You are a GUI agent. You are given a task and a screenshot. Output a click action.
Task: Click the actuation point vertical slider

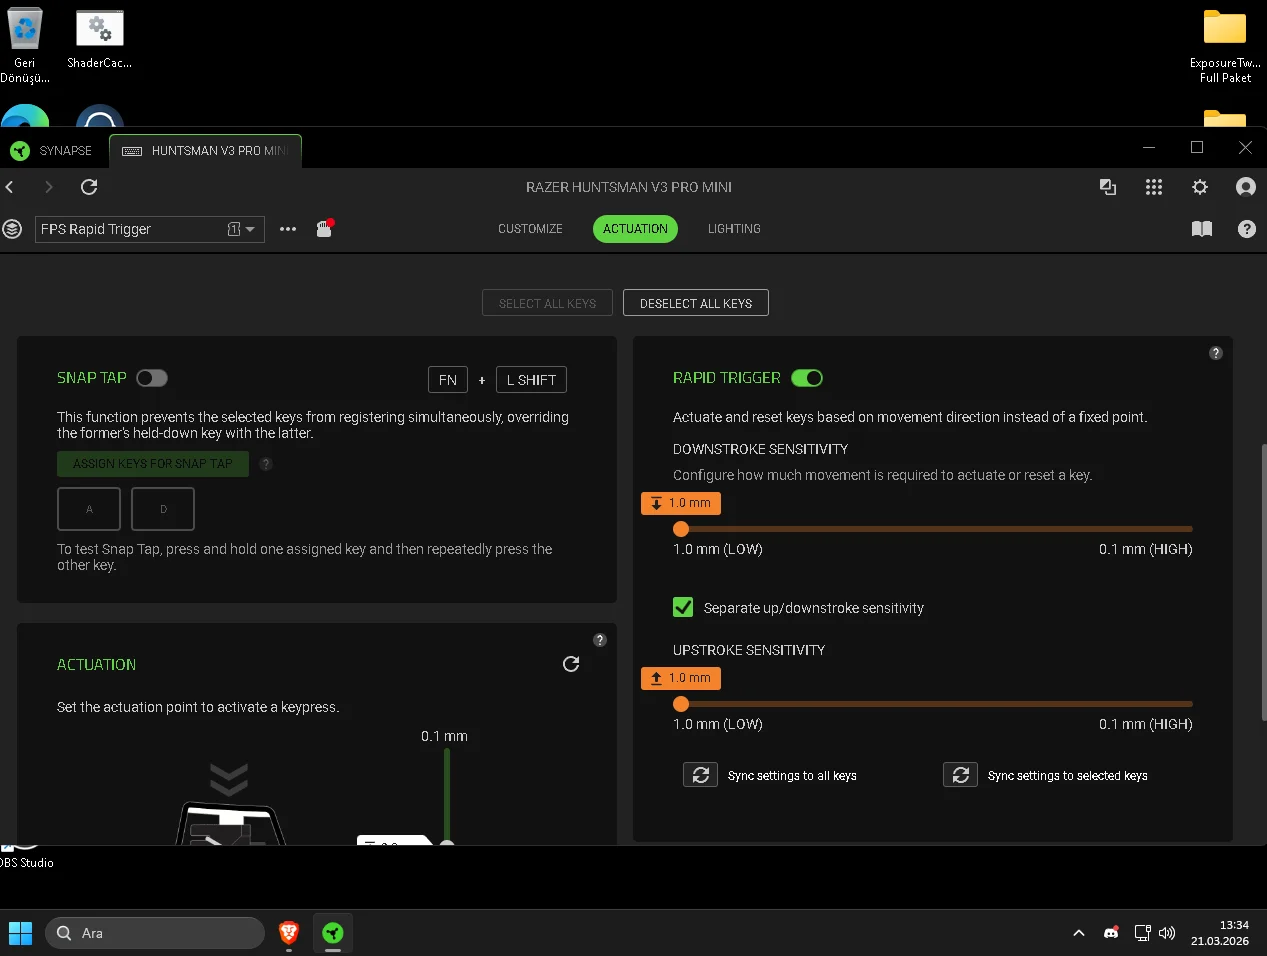(447, 796)
